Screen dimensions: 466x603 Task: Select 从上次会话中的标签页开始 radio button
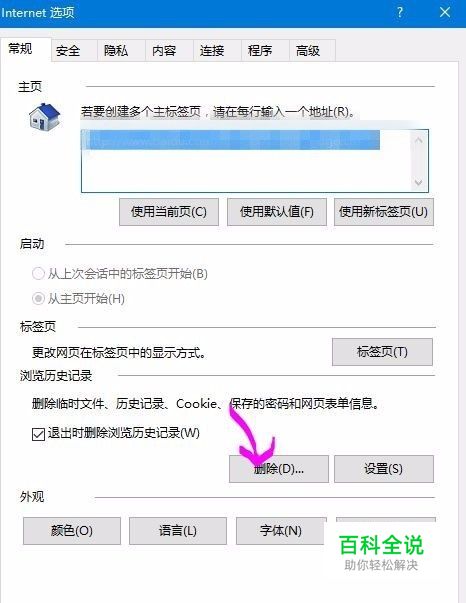pos(38,274)
